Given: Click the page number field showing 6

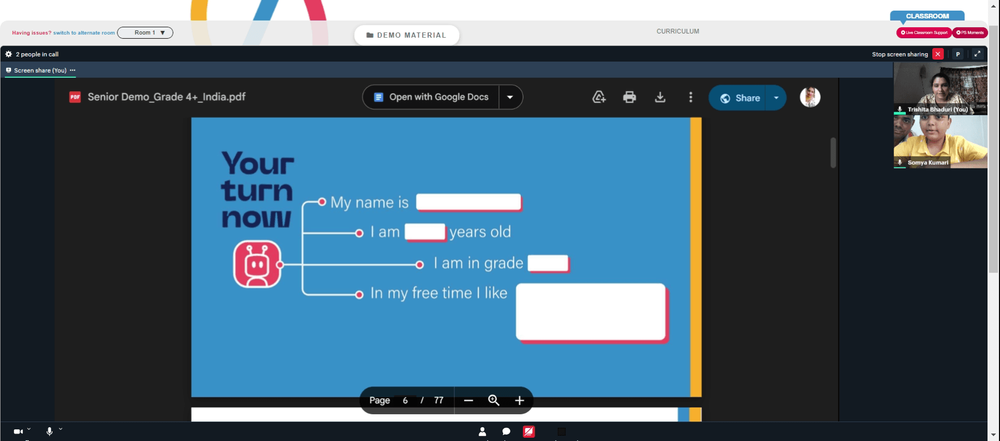Looking at the screenshot, I should pyautogui.click(x=405, y=400).
